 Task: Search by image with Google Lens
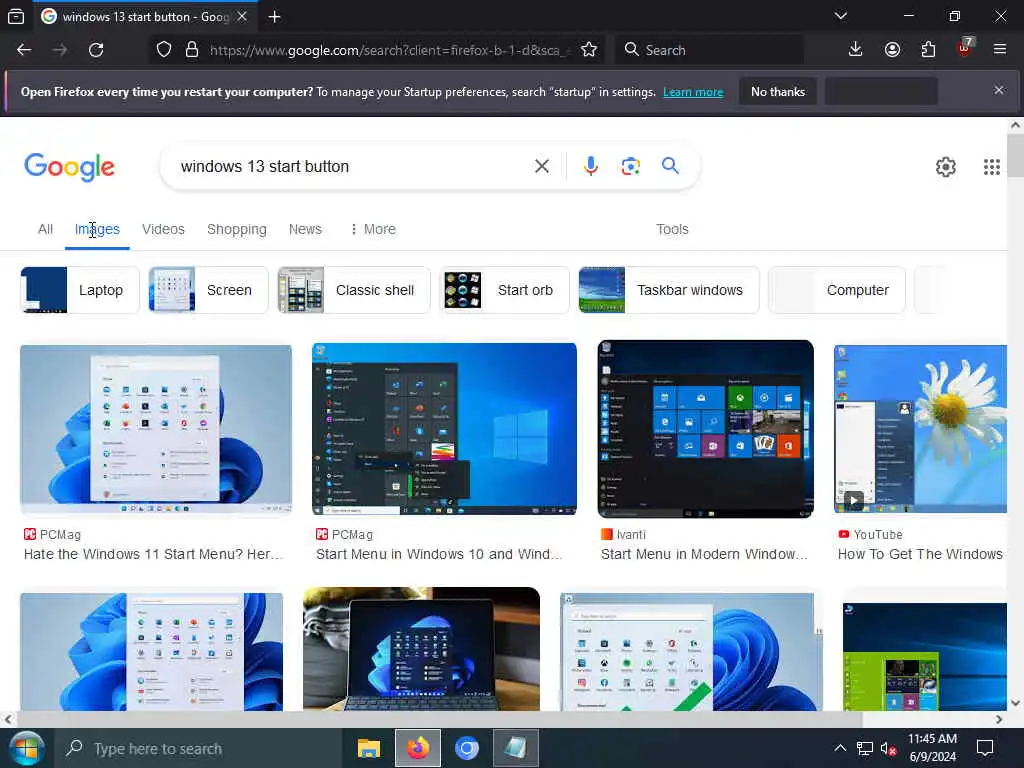(x=630, y=167)
